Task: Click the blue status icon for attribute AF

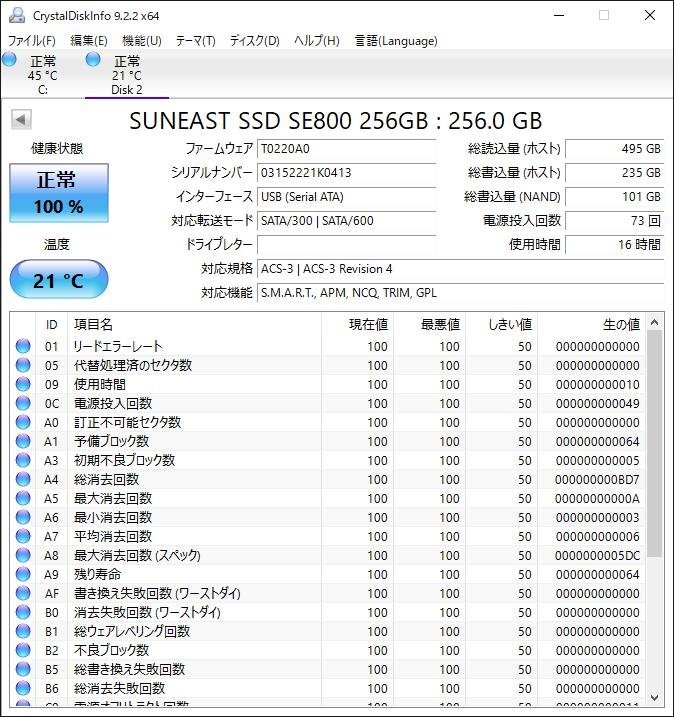Action: pyautogui.click(x=23, y=593)
